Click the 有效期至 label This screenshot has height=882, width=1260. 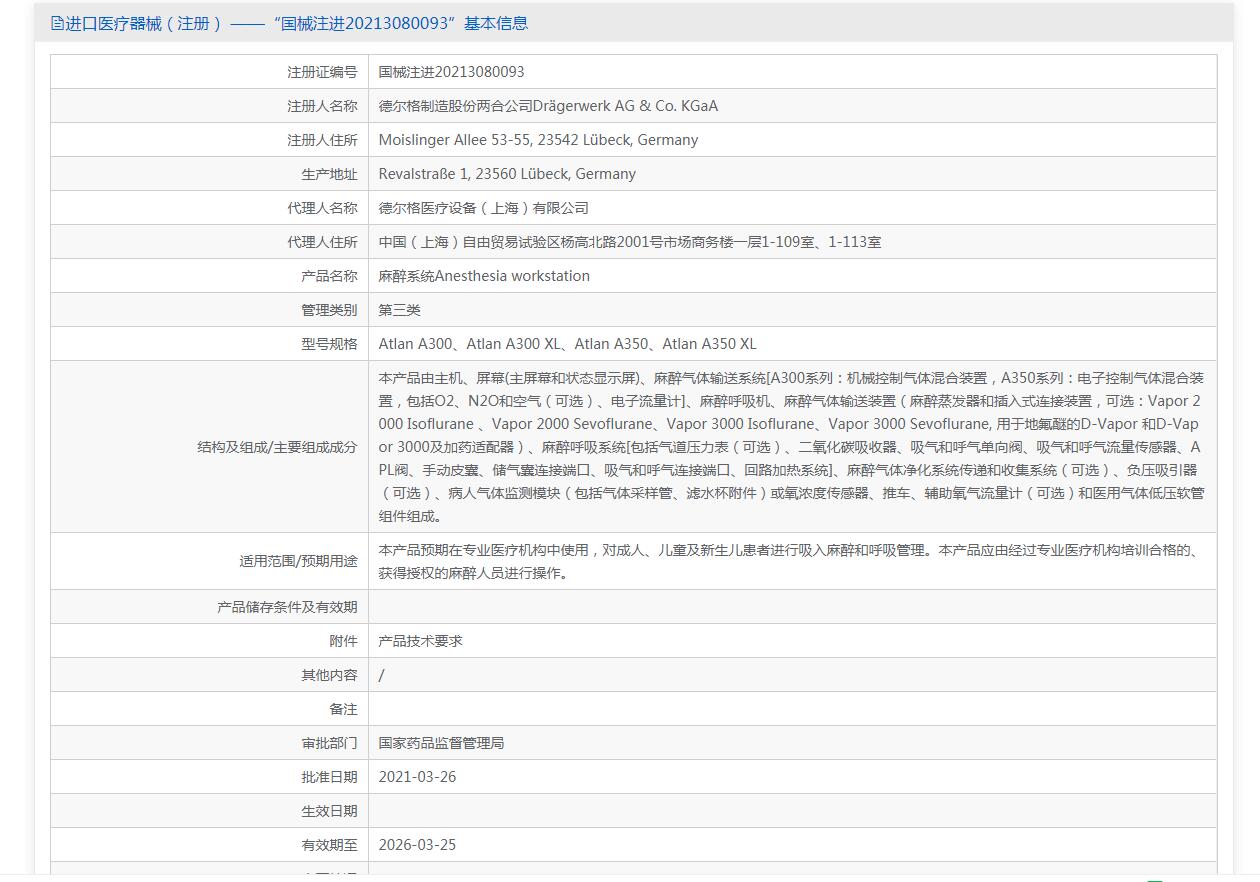(329, 845)
